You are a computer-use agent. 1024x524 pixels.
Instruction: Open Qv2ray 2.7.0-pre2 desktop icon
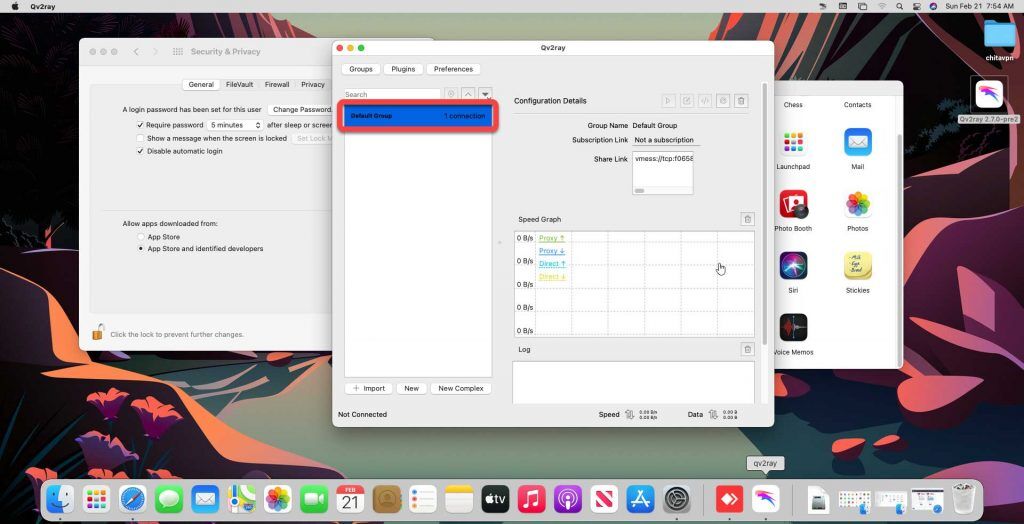[989, 97]
